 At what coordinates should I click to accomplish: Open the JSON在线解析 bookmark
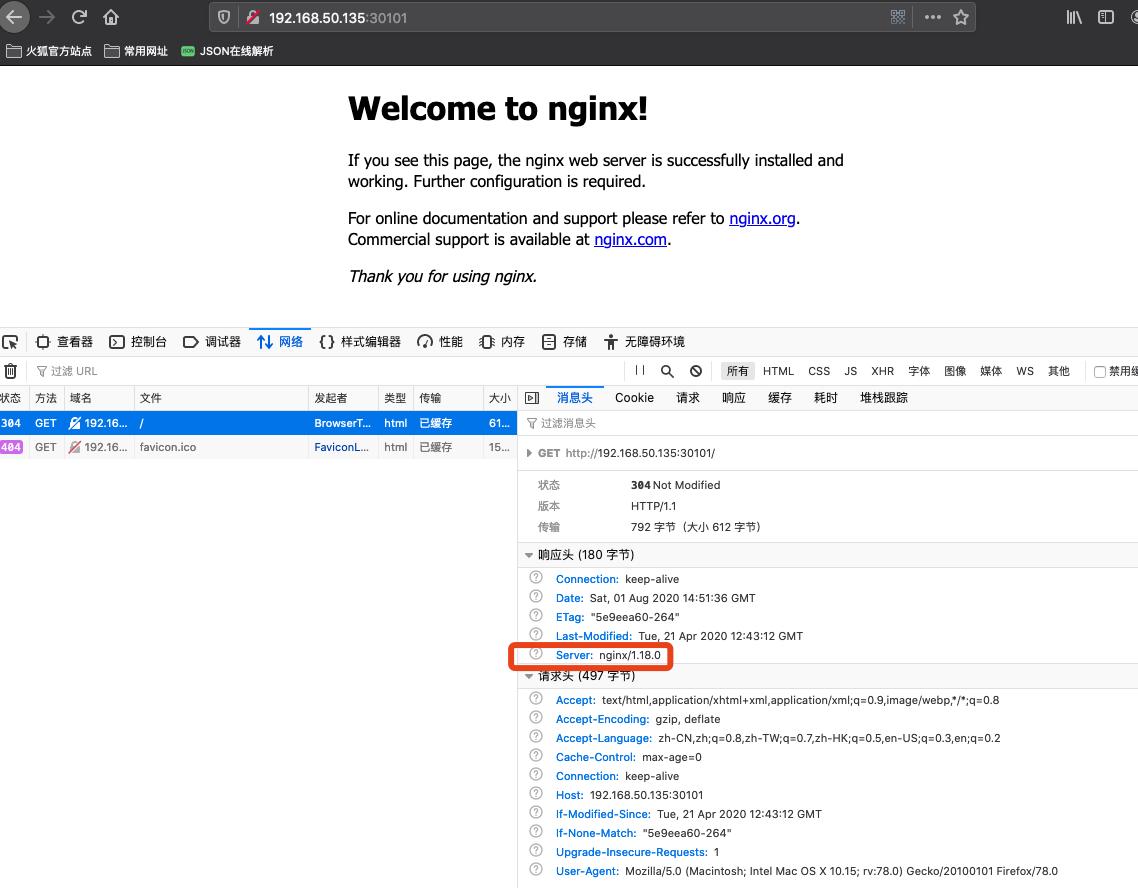227,51
